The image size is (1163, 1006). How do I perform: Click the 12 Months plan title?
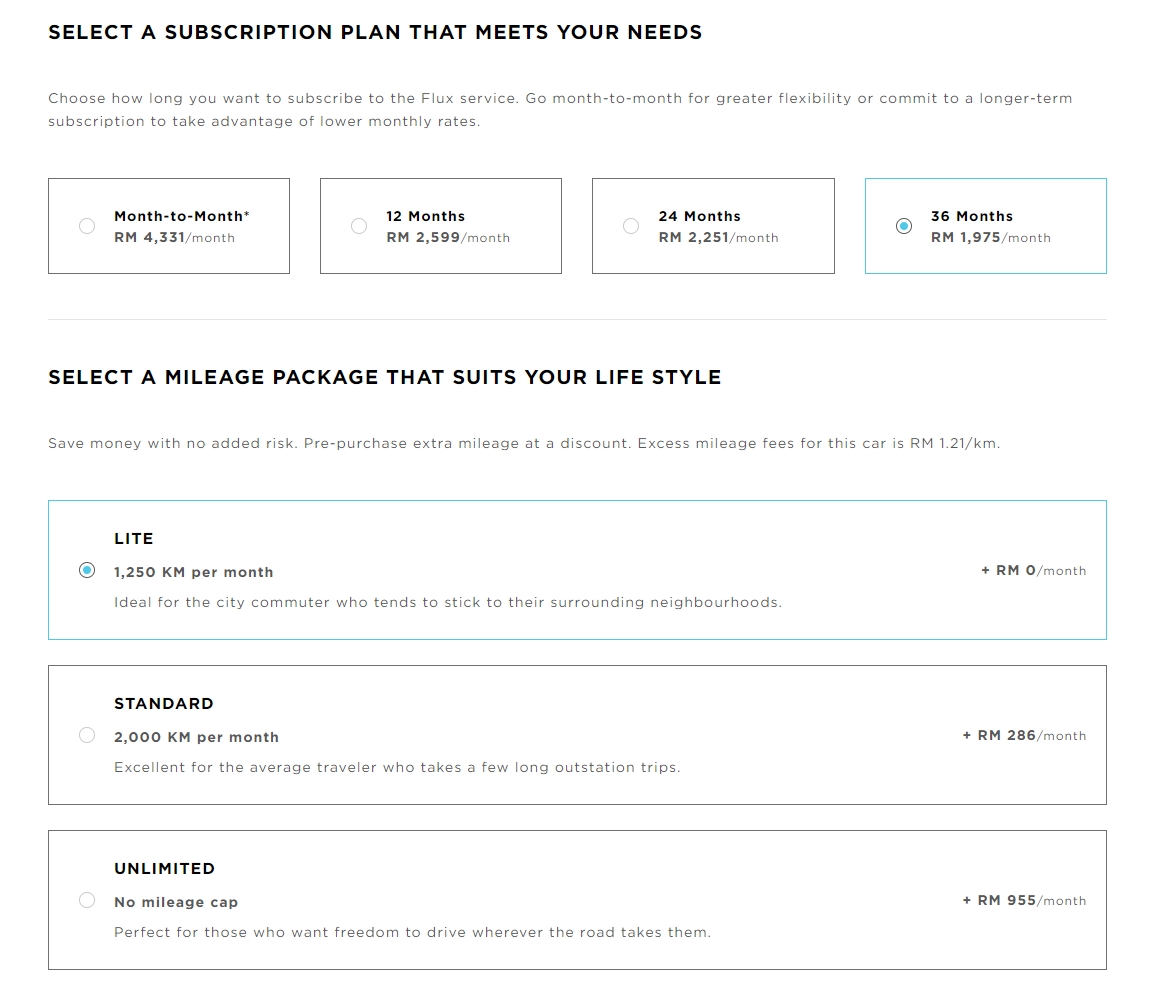[x=425, y=216]
